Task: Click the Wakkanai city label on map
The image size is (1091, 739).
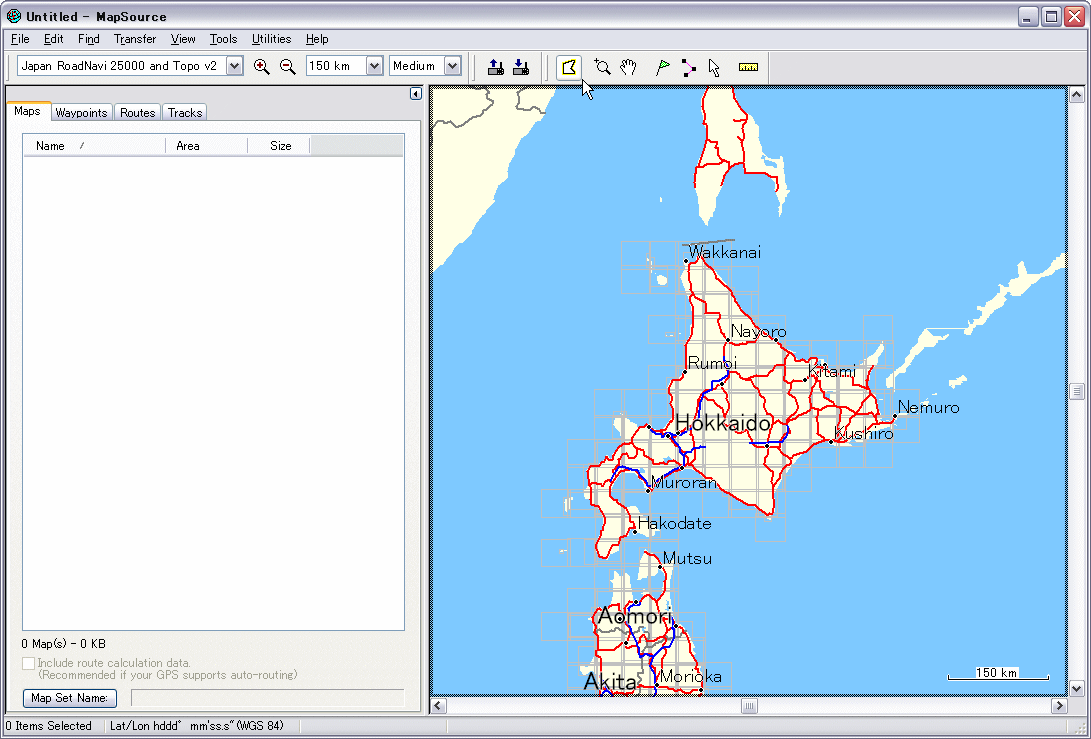Action: click(725, 252)
